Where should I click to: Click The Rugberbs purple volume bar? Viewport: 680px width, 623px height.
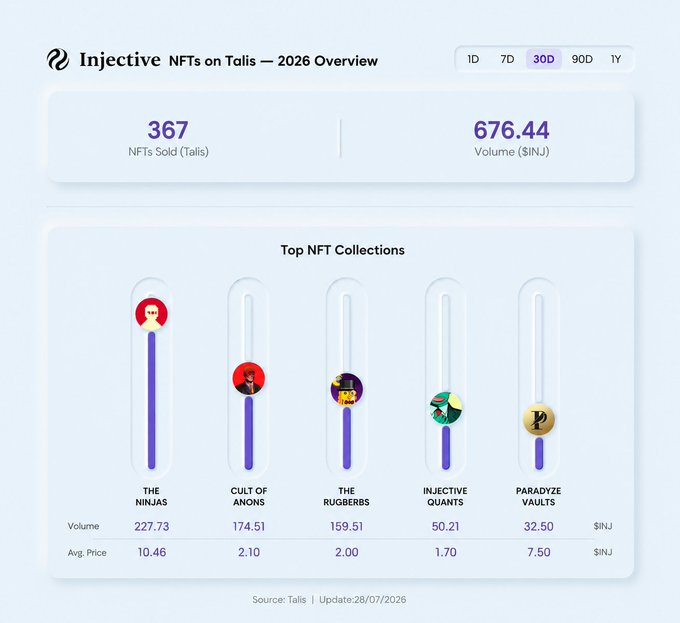pos(347,437)
